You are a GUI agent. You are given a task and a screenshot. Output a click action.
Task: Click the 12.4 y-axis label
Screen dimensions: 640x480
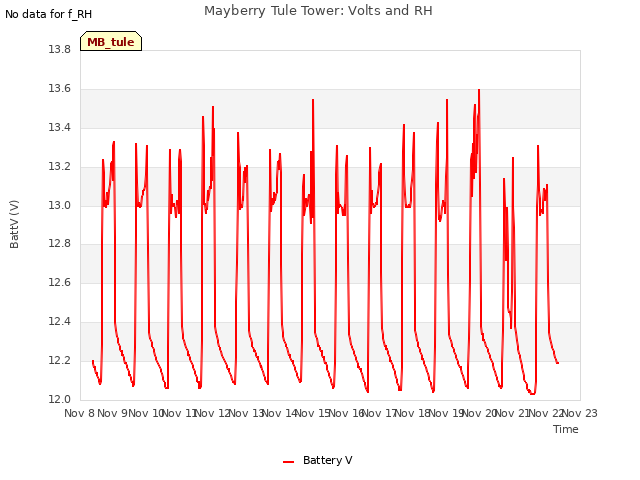point(60,322)
